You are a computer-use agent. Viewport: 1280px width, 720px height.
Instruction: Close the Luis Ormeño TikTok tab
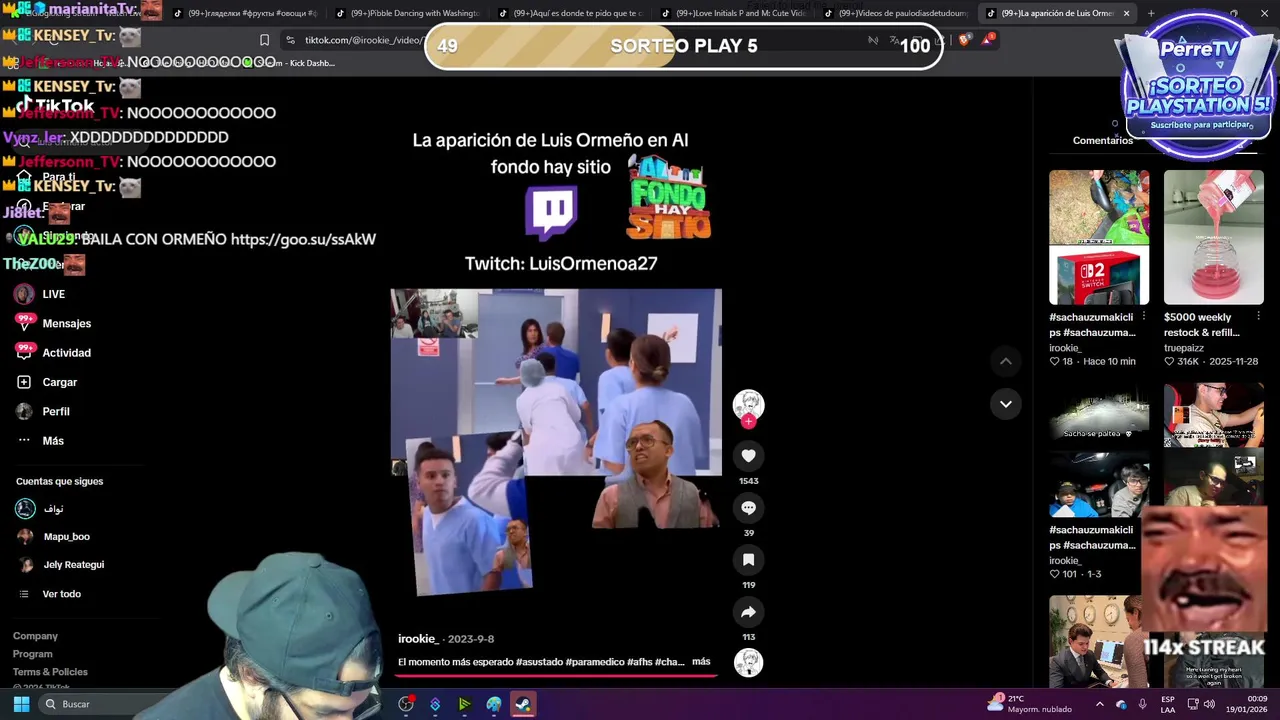1126,13
